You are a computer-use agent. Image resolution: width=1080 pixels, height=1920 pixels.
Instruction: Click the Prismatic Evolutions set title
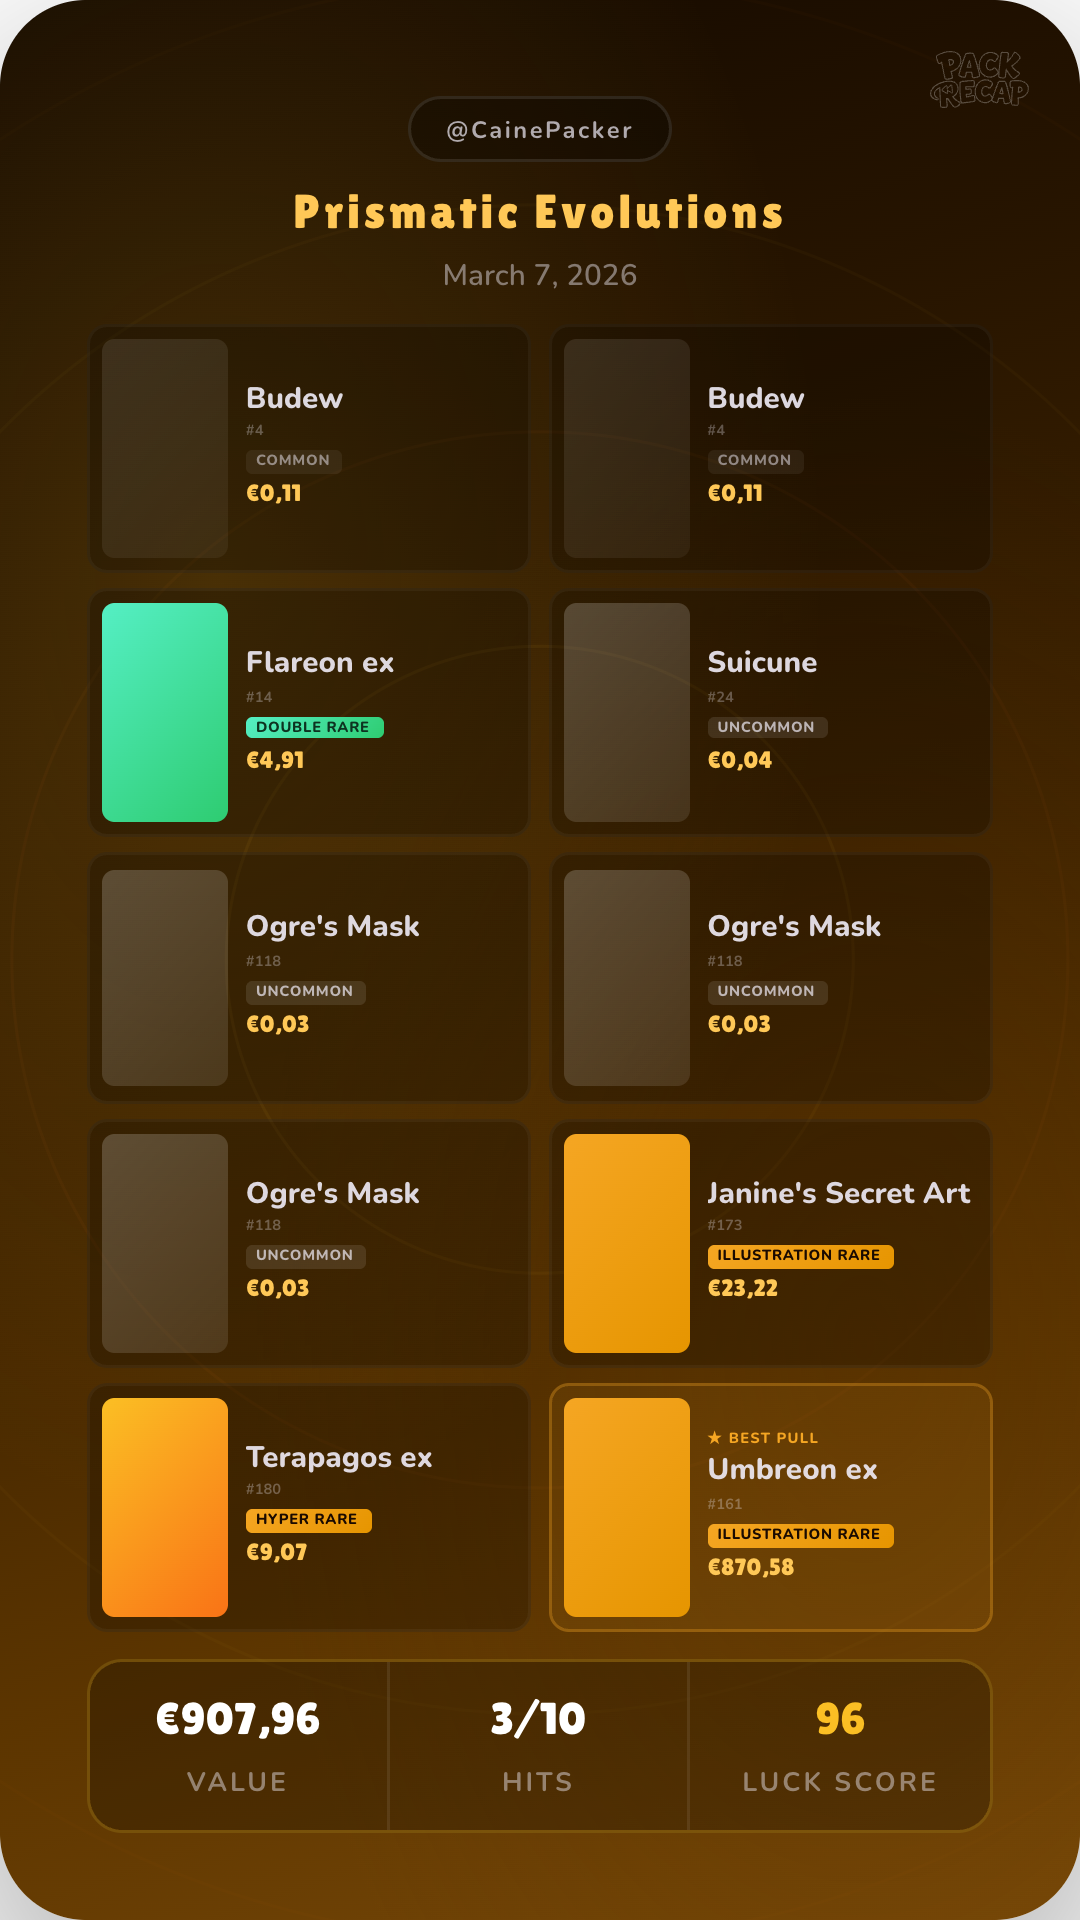coord(540,213)
